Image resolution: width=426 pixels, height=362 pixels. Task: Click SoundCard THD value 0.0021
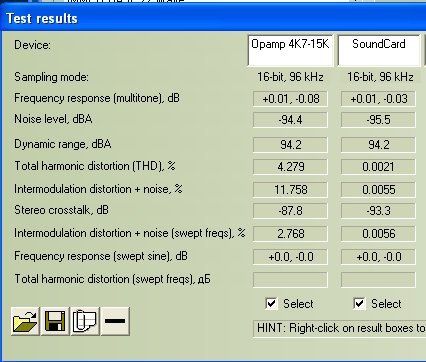pos(378,167)
